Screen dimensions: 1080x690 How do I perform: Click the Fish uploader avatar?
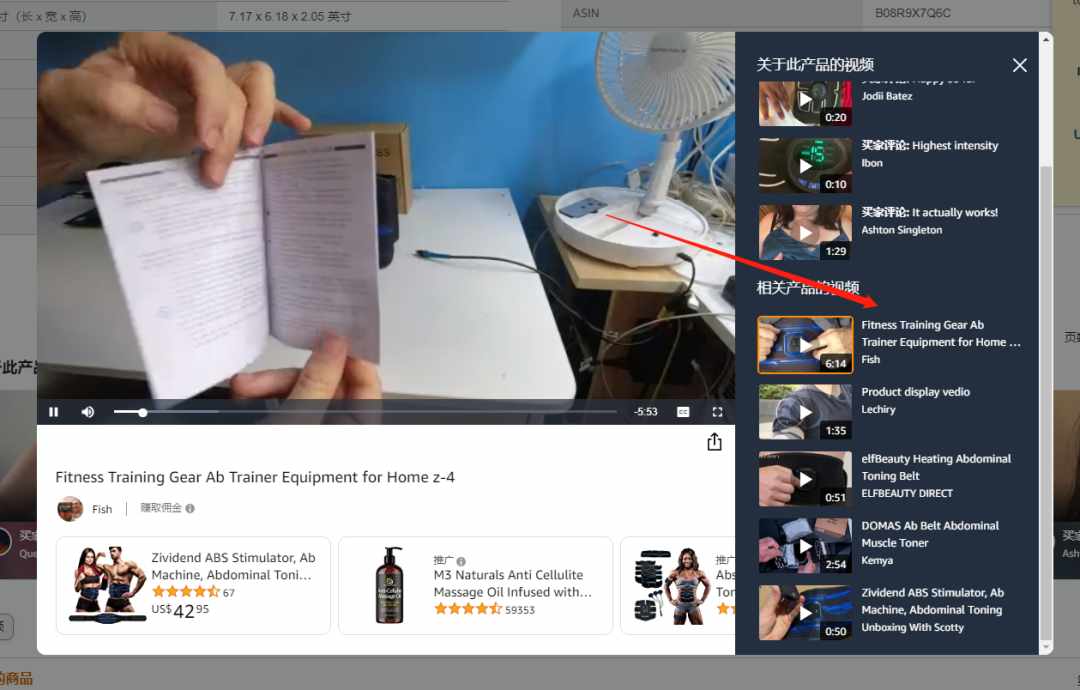70,509
